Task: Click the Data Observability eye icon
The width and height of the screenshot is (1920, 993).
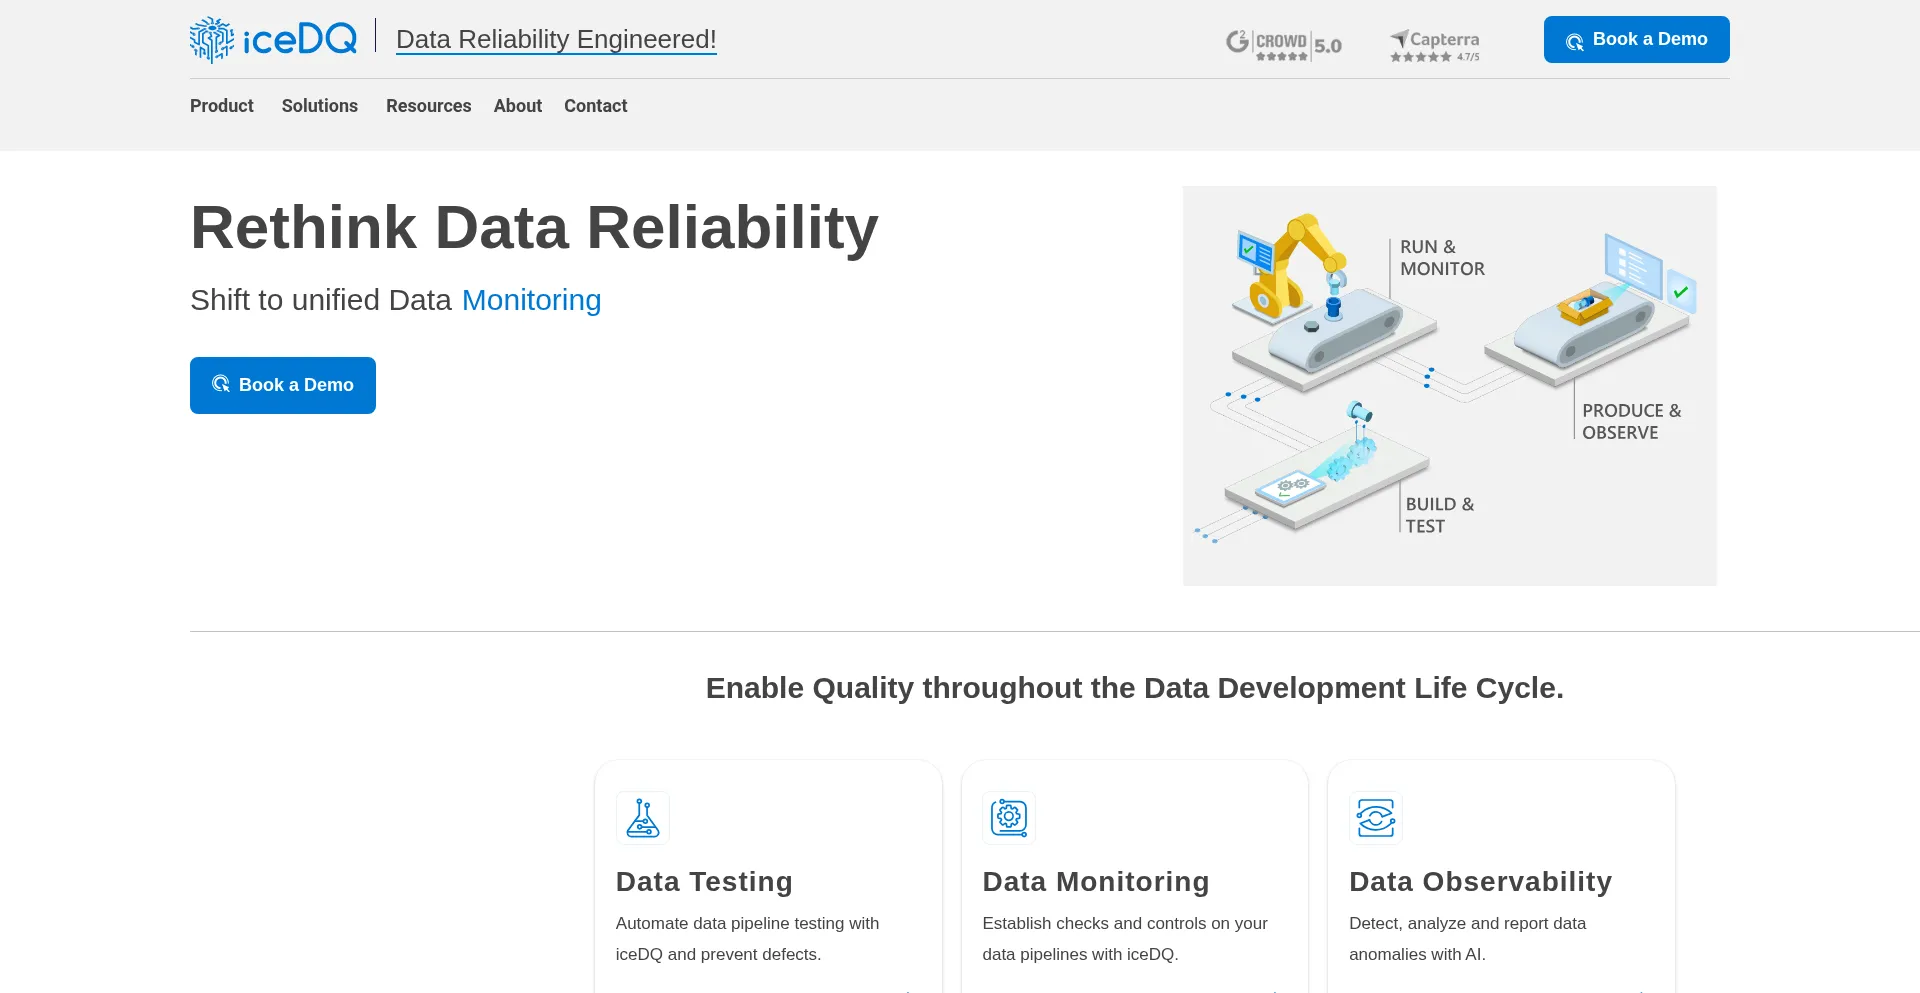Action: [1376, 818]
